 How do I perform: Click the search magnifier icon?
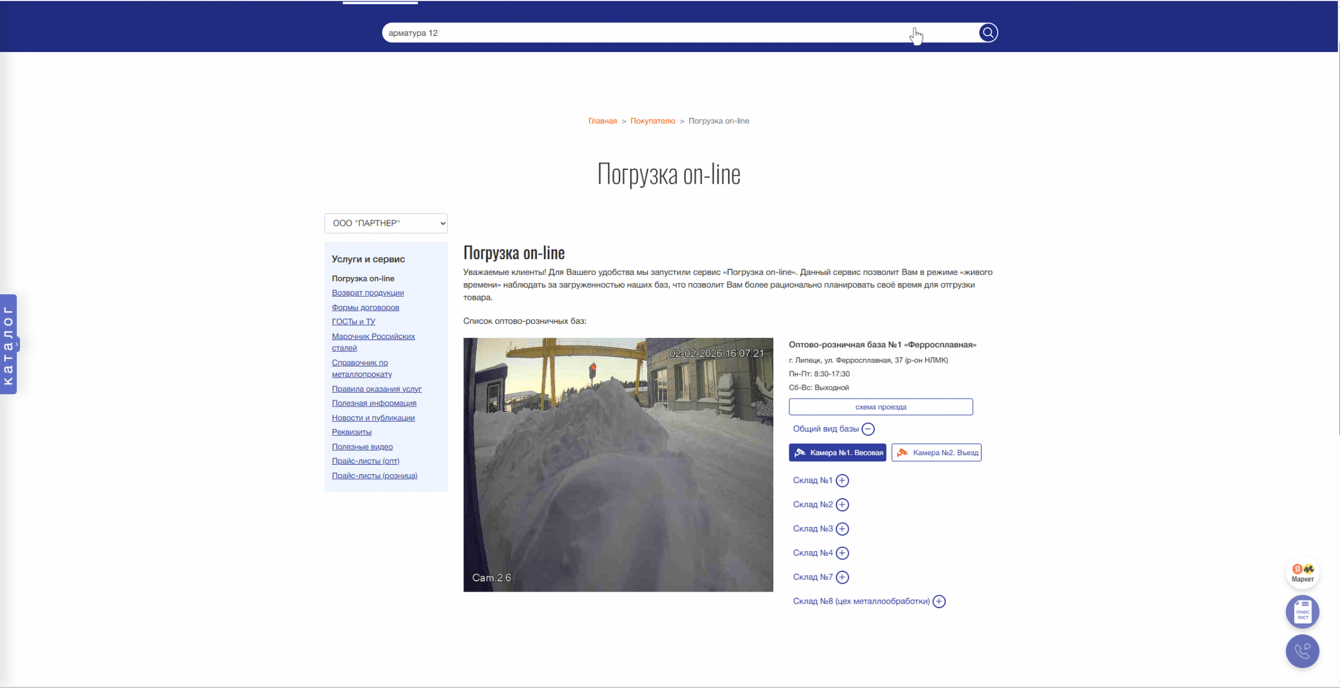click(x=988, y=33)
